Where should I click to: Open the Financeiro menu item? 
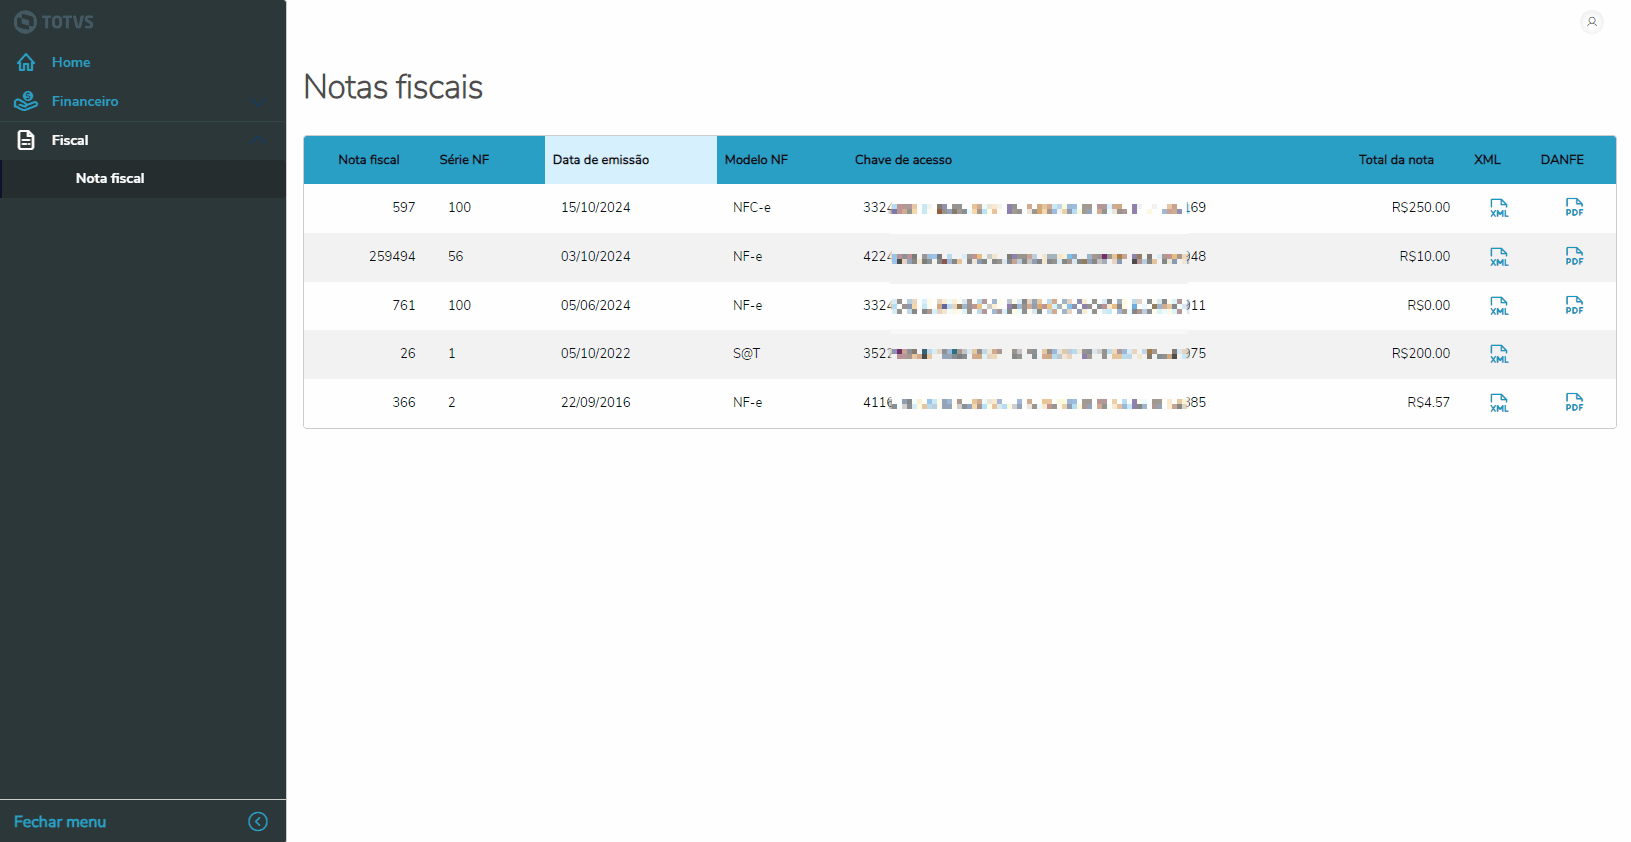click(85, 101)
